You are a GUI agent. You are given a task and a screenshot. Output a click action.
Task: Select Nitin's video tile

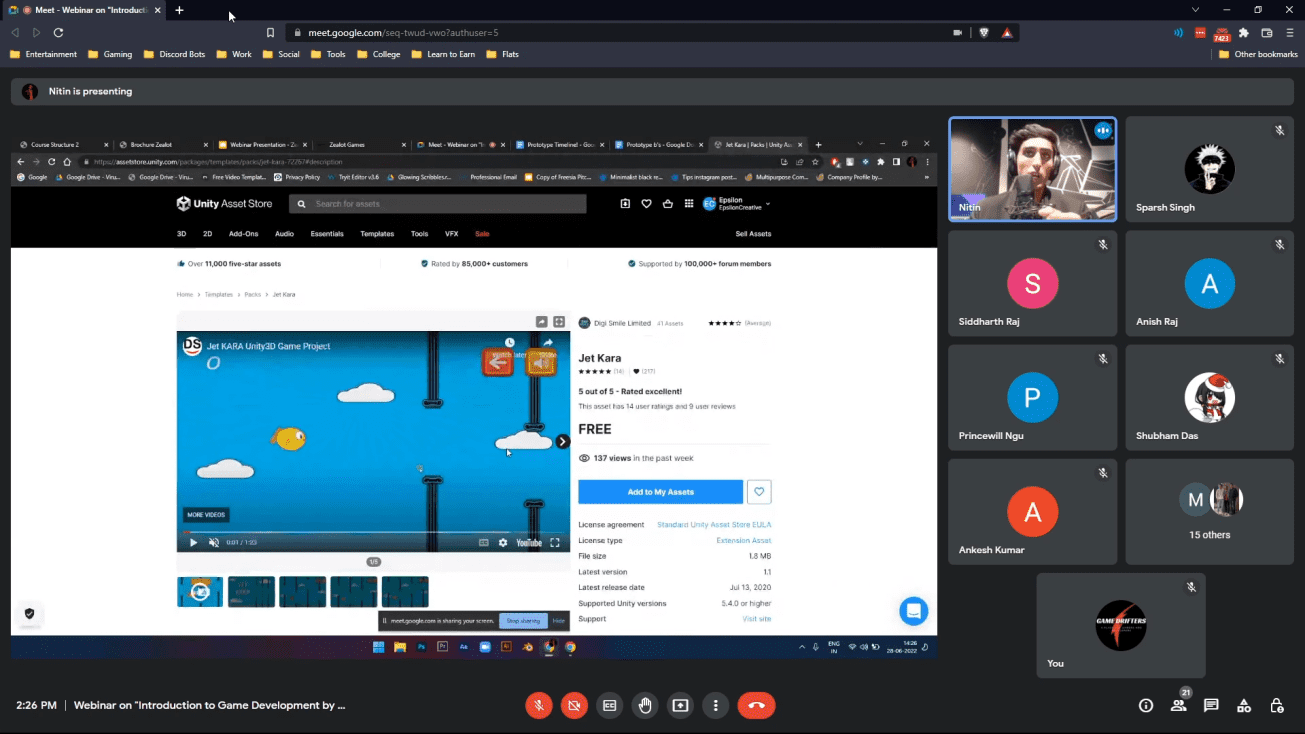coord(1033,169)
